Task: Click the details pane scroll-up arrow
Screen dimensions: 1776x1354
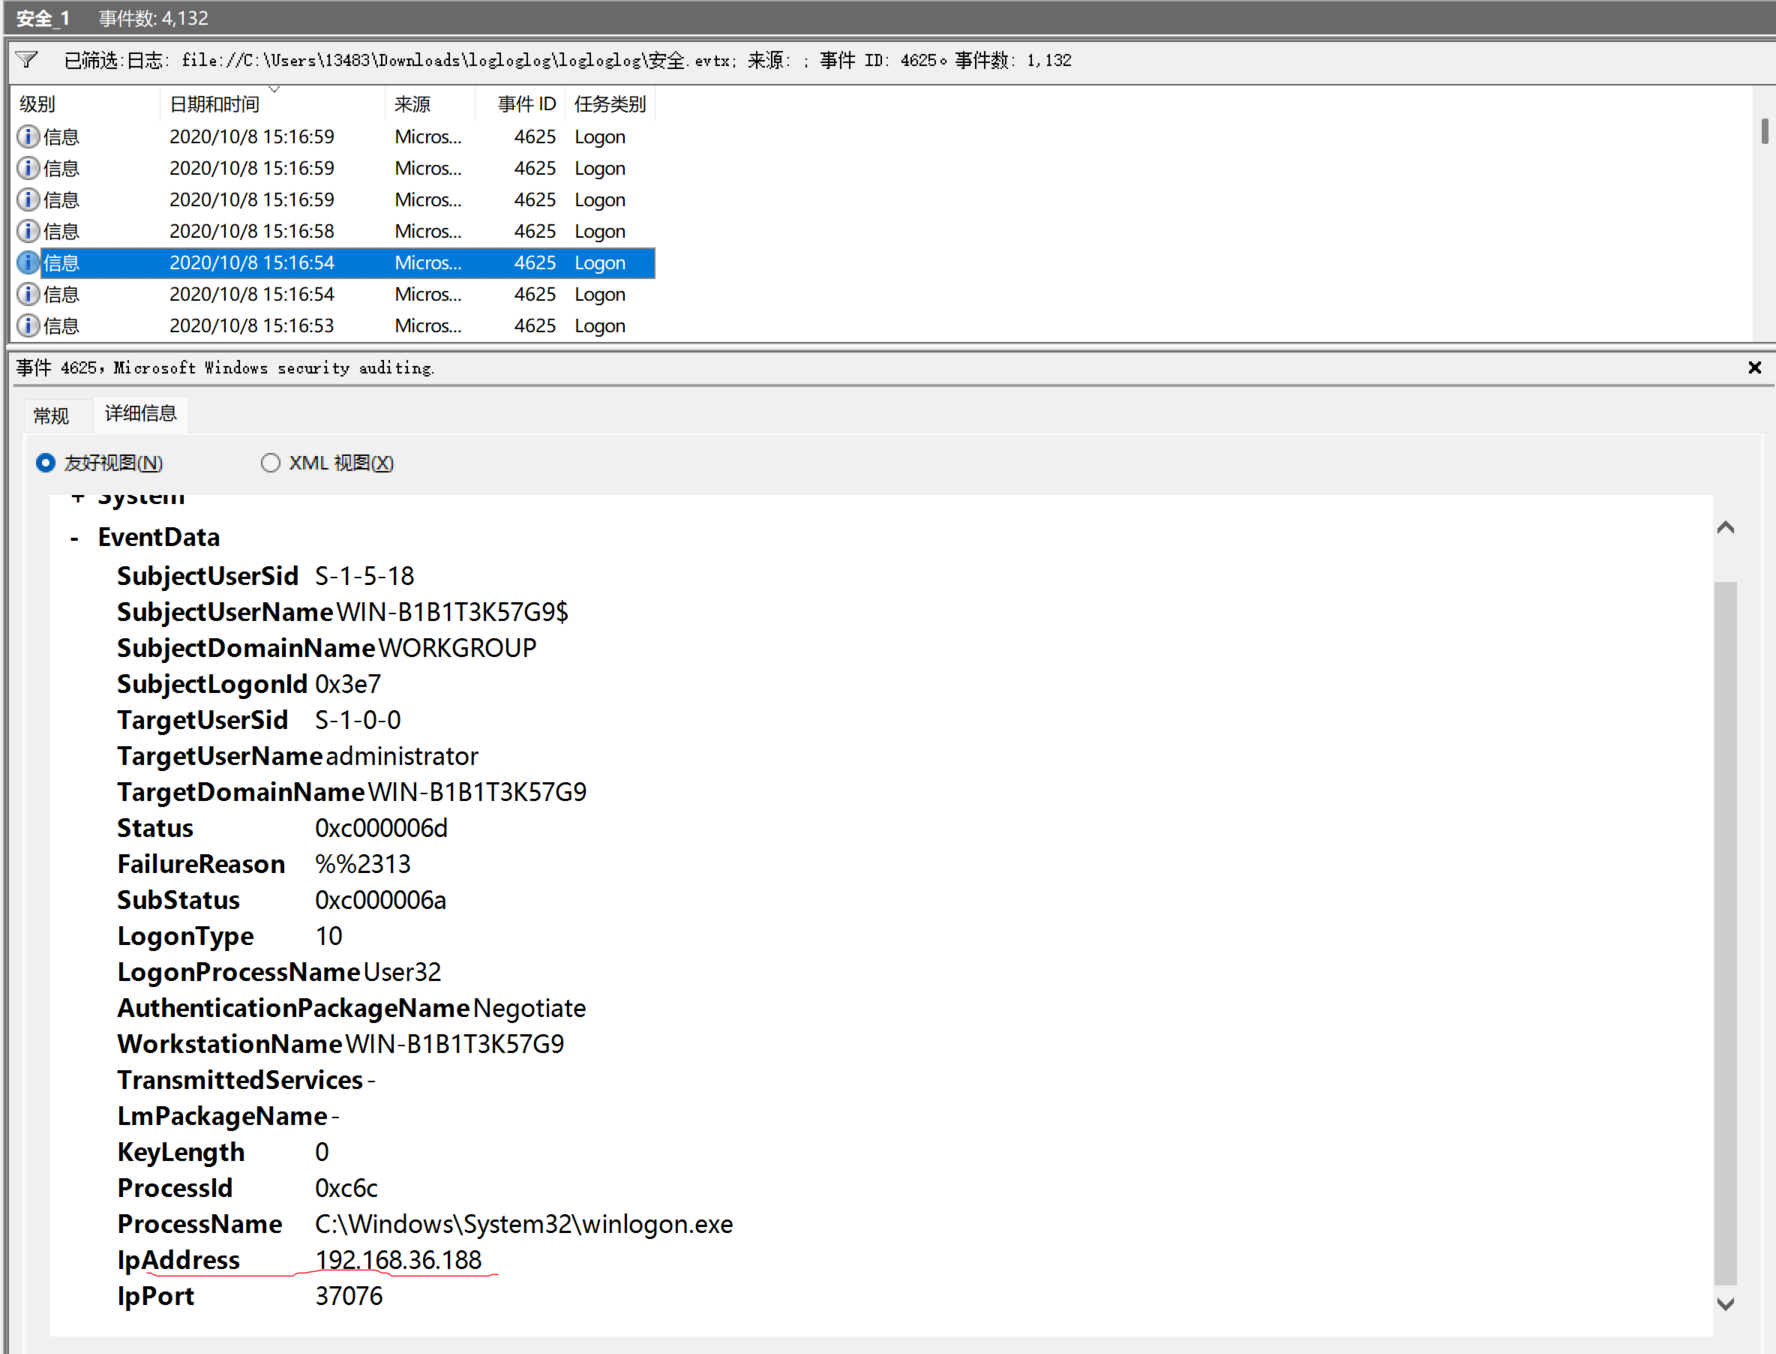Action: [x=1725, y=528]
